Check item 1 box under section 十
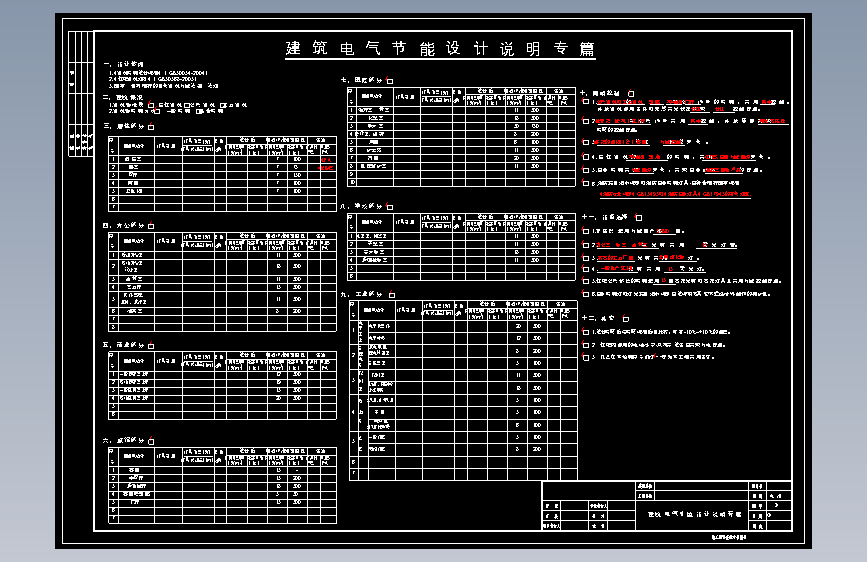 click(x=586, y=102)
